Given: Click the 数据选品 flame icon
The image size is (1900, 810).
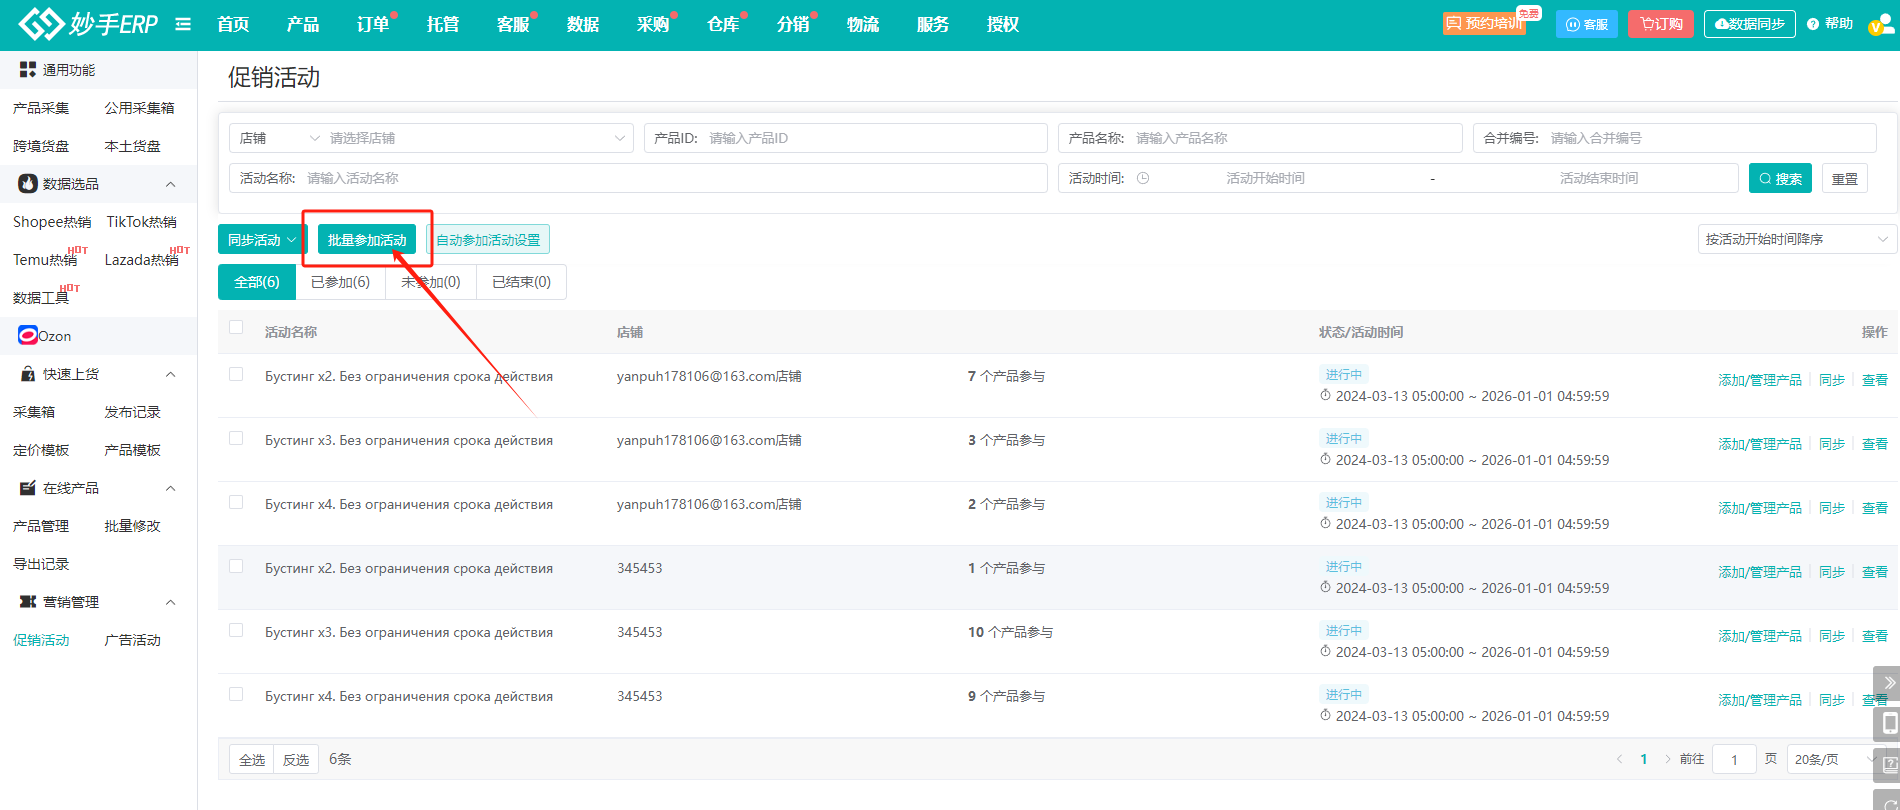Looking at the screenshot, I should tap(28, 183).
